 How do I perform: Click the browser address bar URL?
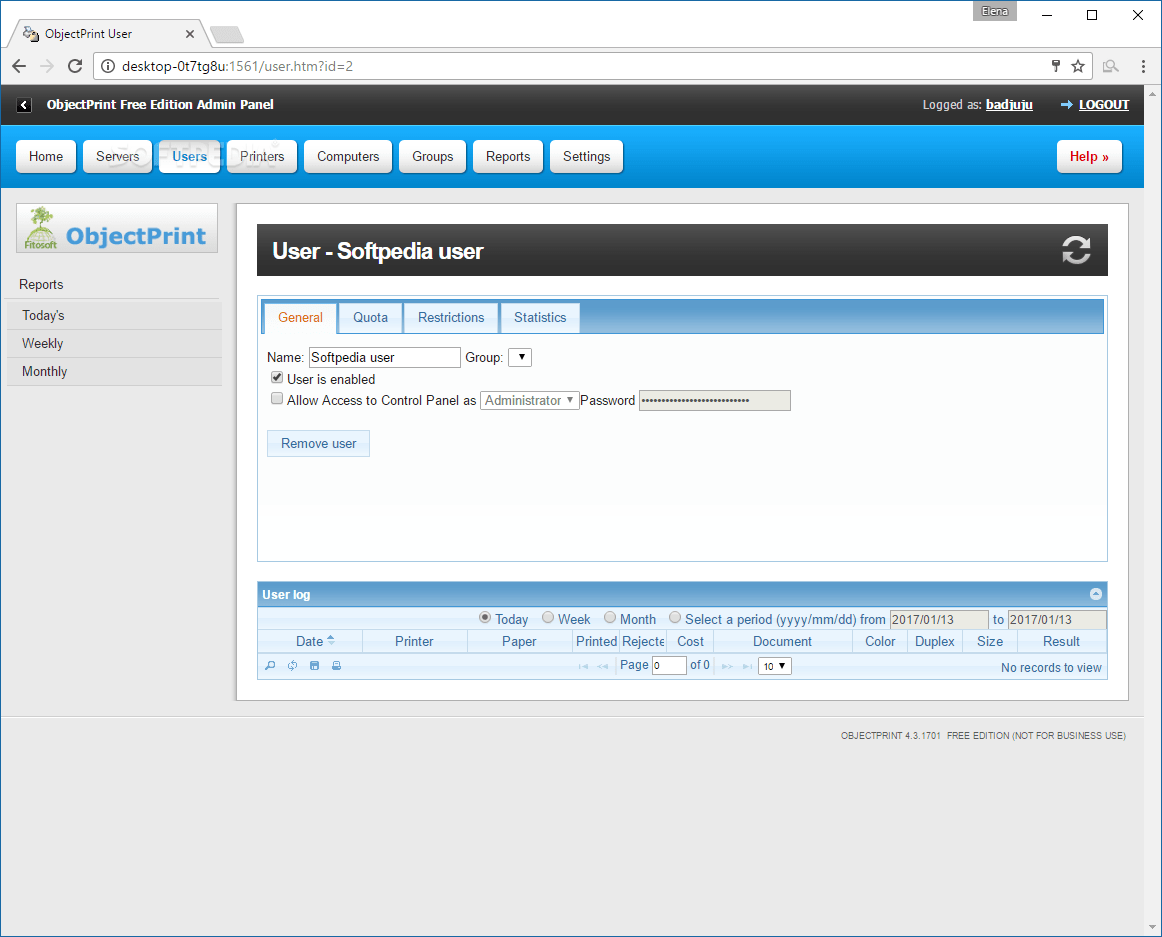click(x=237, y=66)
